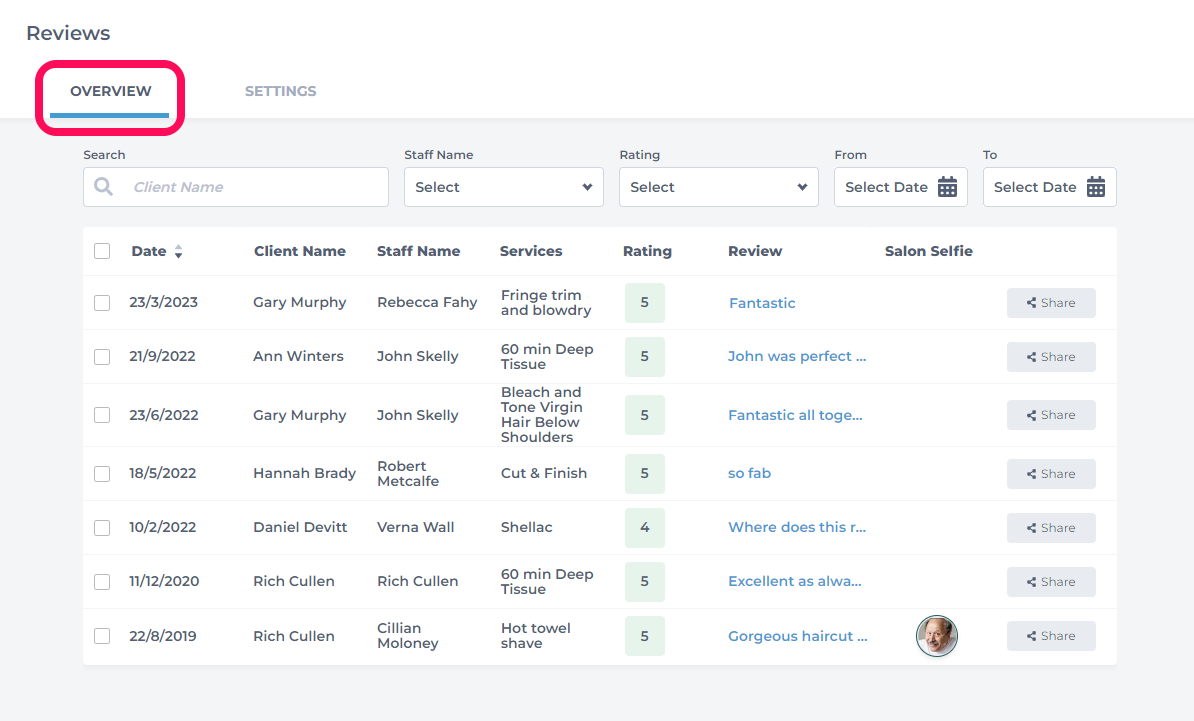Screen dimensions: 1194x721
Task: Click the Services column header
Action: (531, 251)
